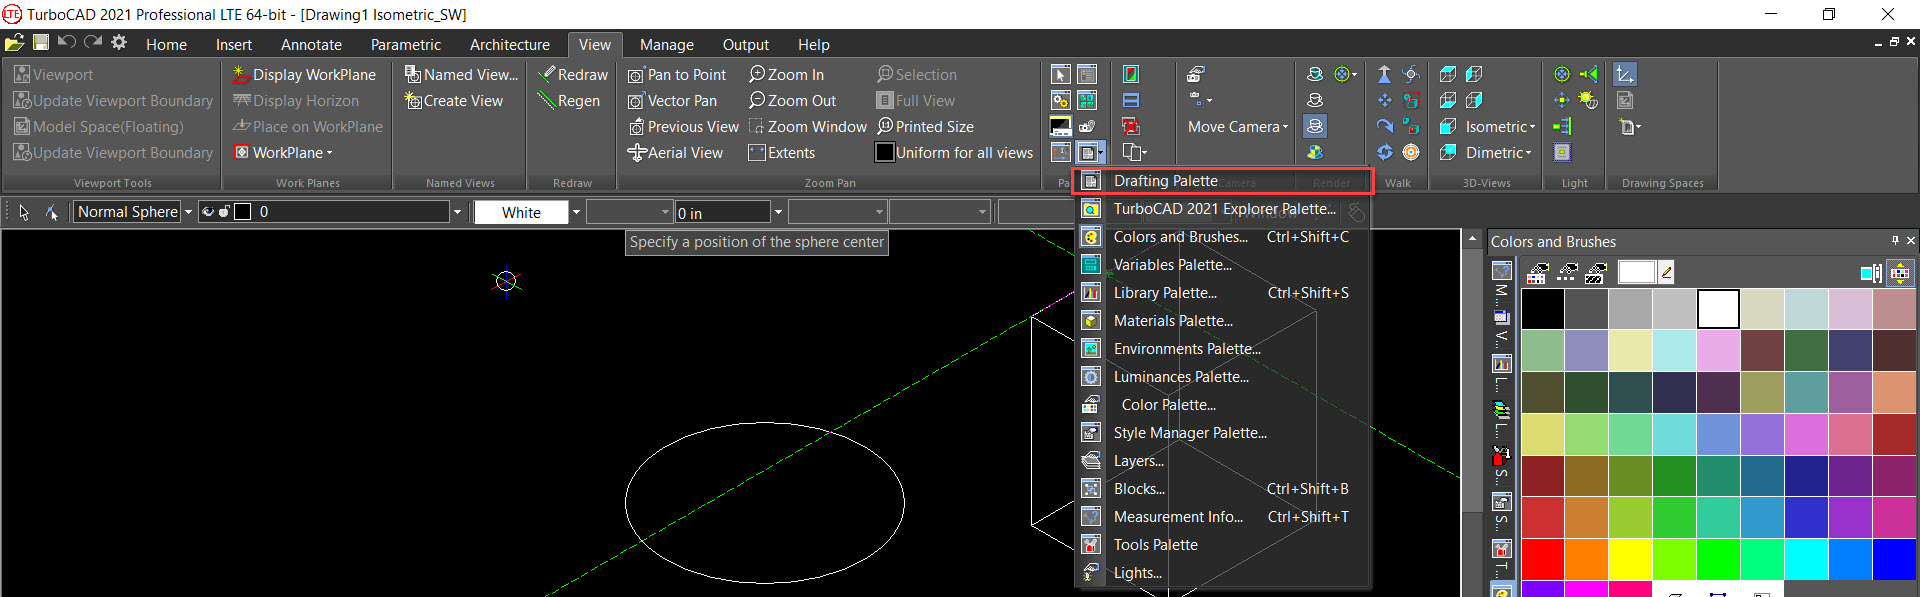Pick the black color swatch
The height and width of the screenshot is (597, 1920).
tap(1543, 309)
